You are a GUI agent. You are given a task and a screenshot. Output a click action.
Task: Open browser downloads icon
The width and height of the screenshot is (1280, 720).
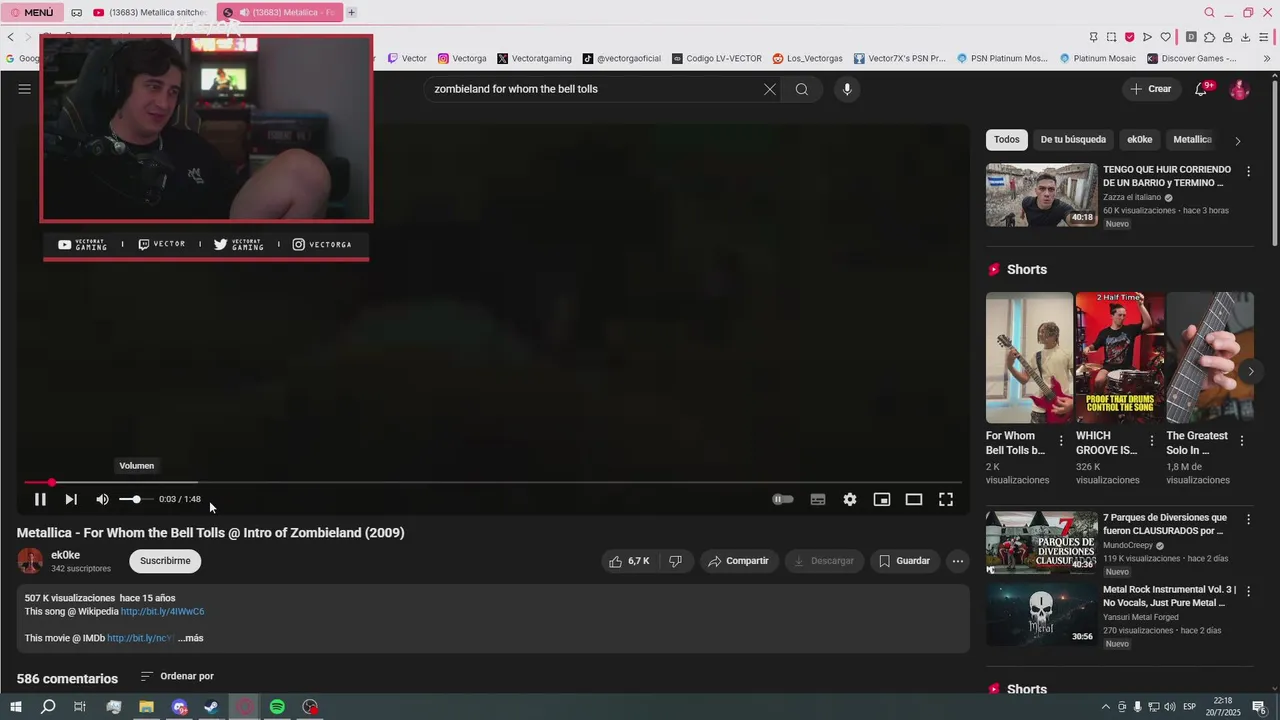[x=1245, y=37]
